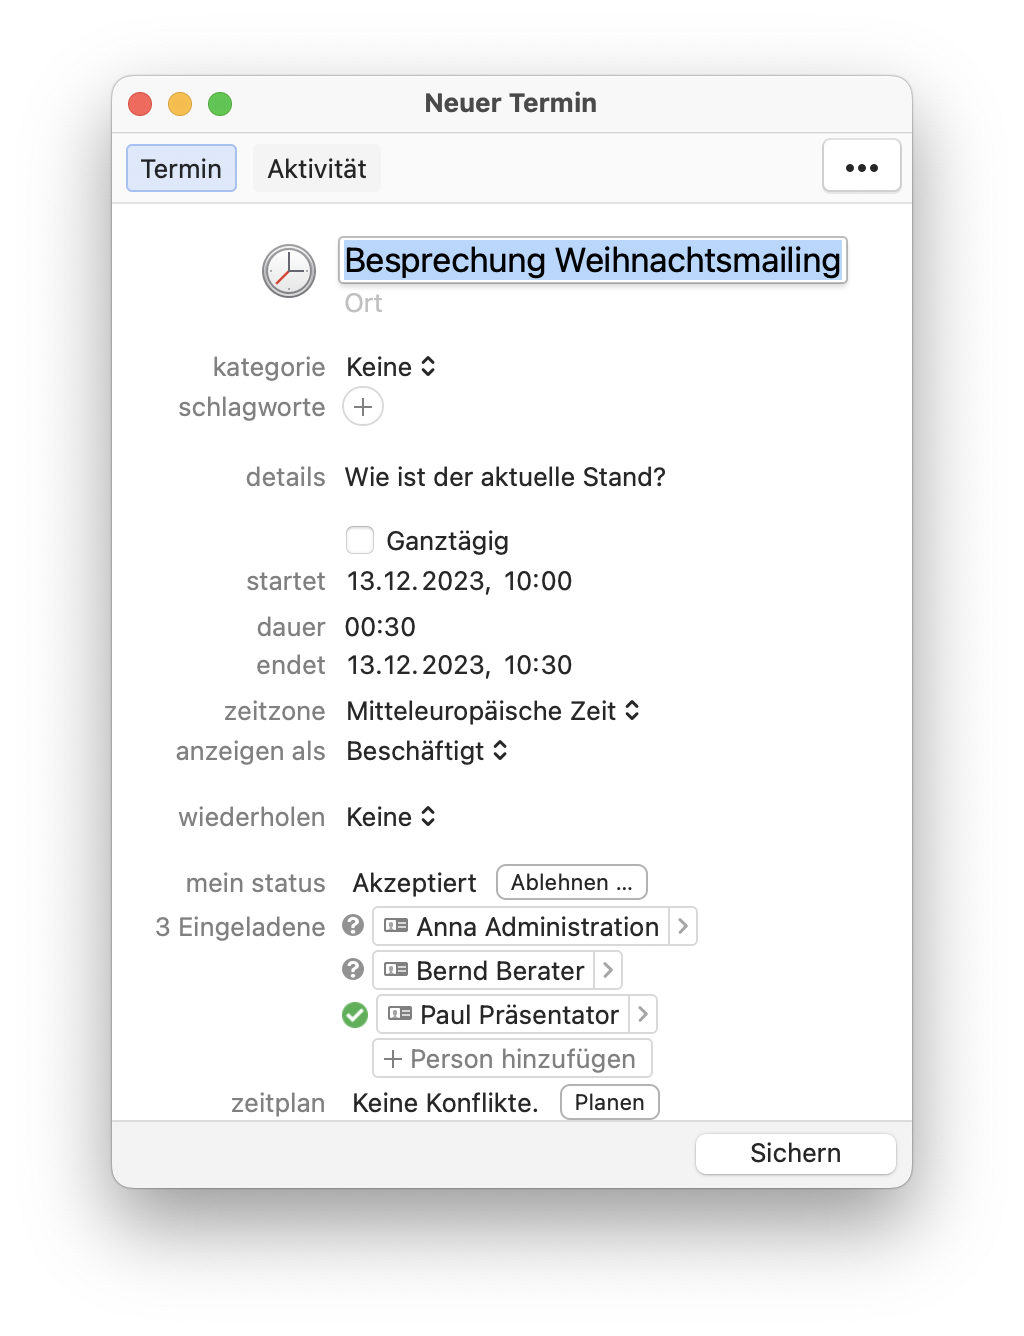Click details text Wie ist der aktuelle Stand?
The width and height of the screenshot is (1024, 1336).
pos(505,477)
